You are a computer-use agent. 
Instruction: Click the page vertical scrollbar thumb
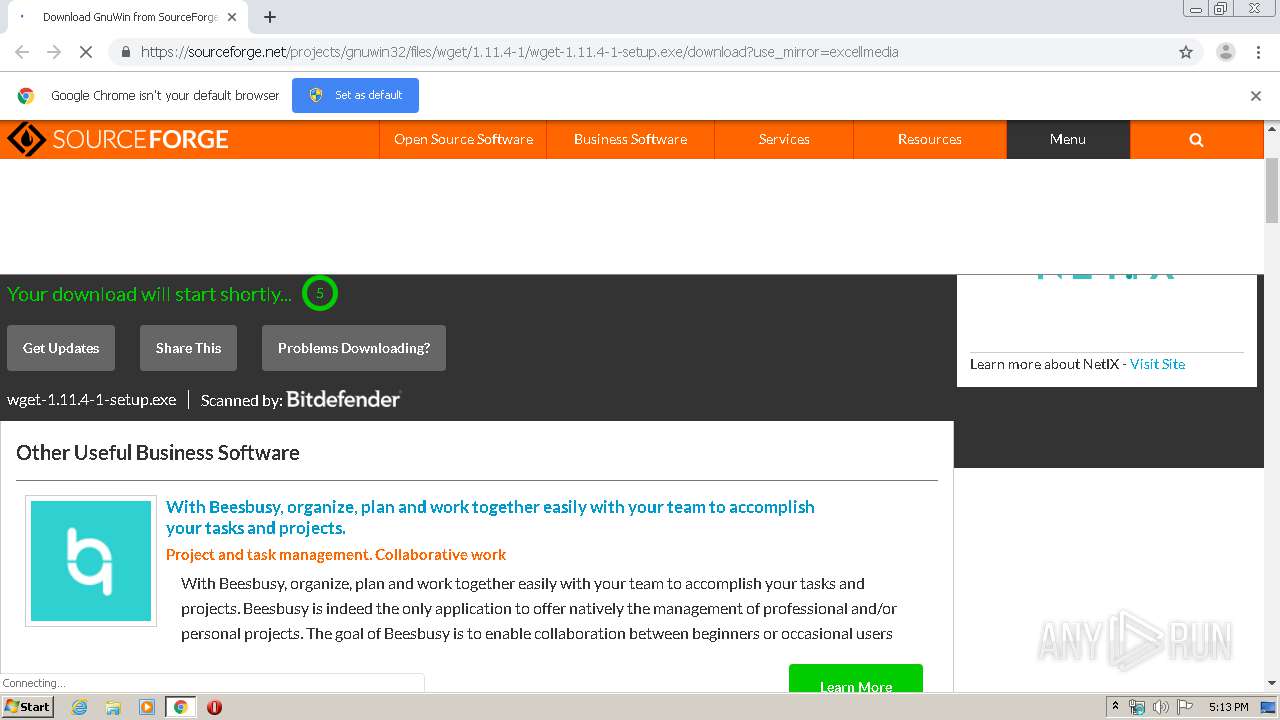(x=1272, y=190)
